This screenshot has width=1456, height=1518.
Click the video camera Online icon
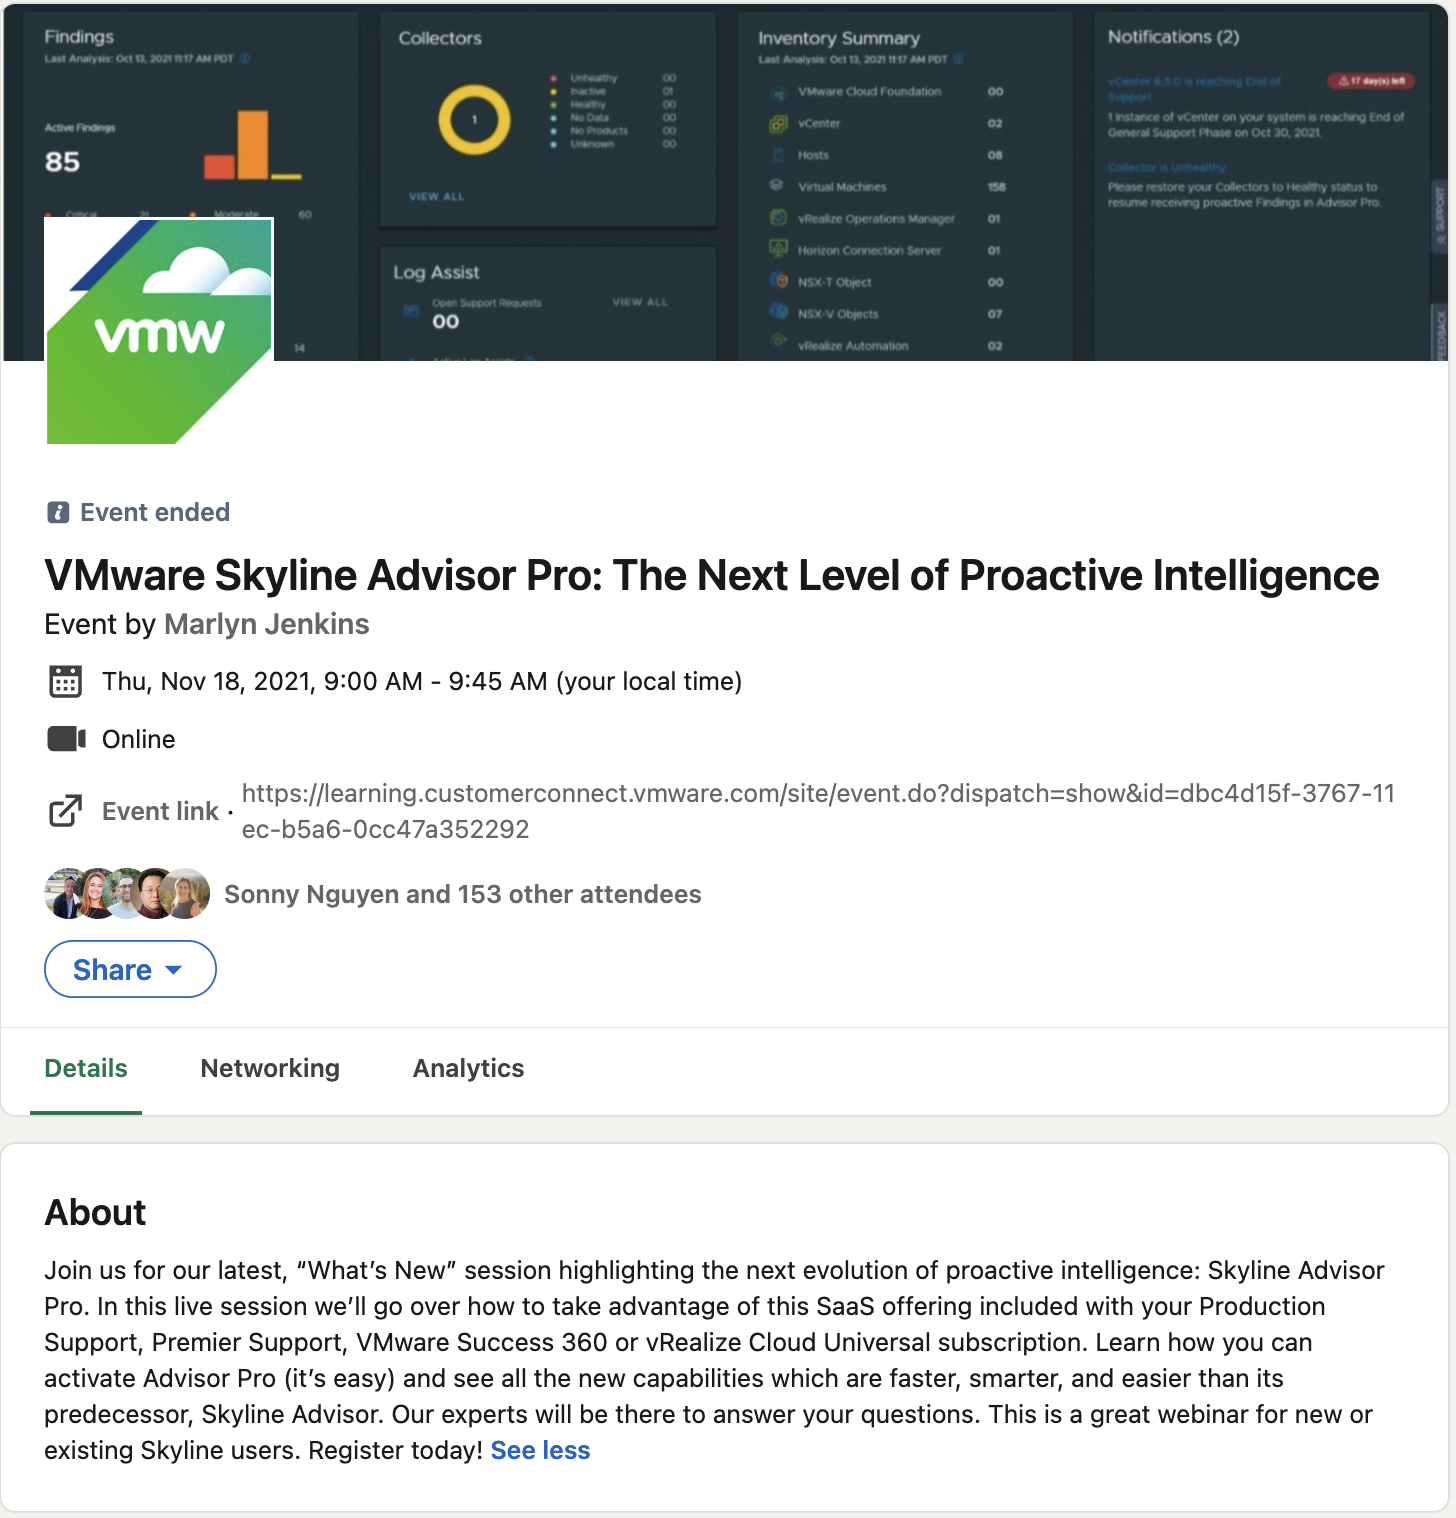[x=67, y=739]
